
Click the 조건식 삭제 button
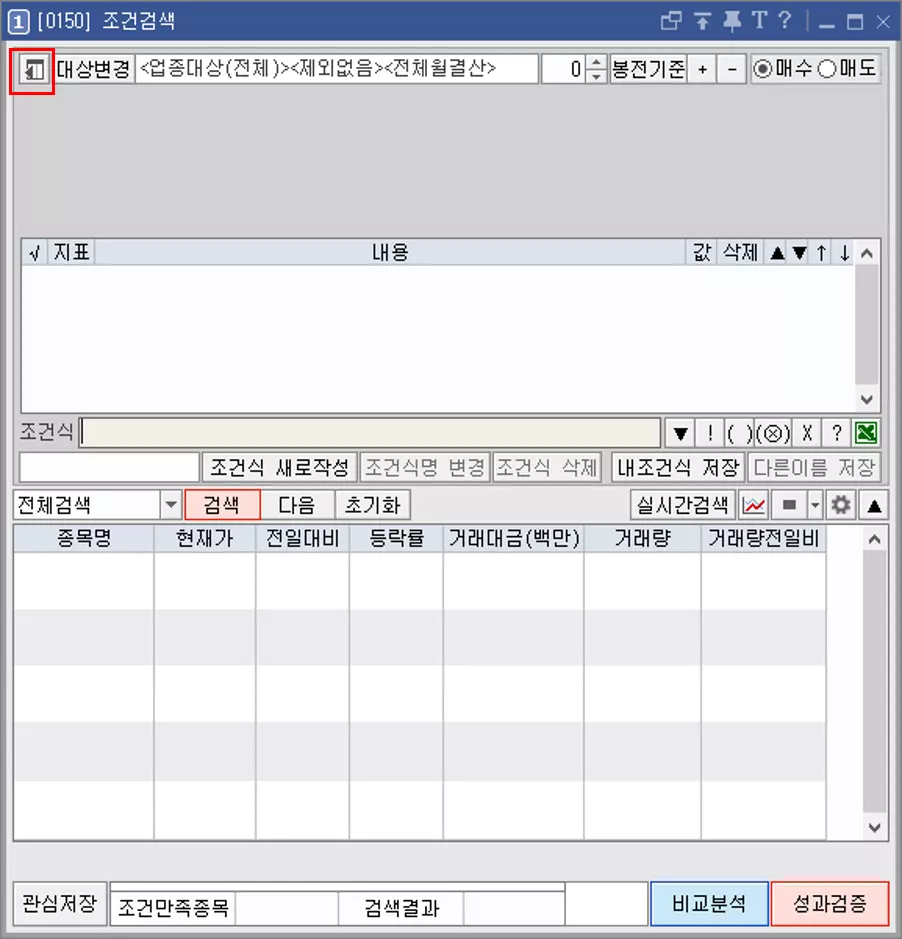click(x=547, y=467)
